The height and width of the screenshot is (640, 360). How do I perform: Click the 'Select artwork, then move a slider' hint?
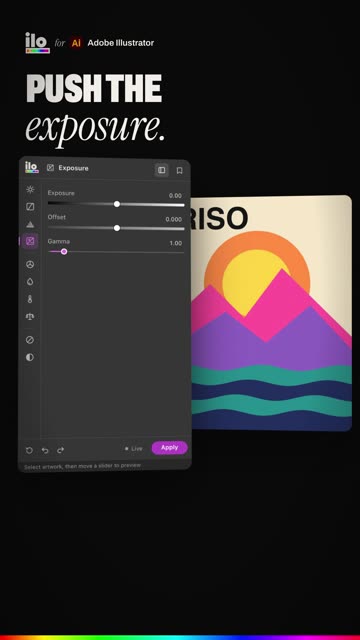point(82,466)
